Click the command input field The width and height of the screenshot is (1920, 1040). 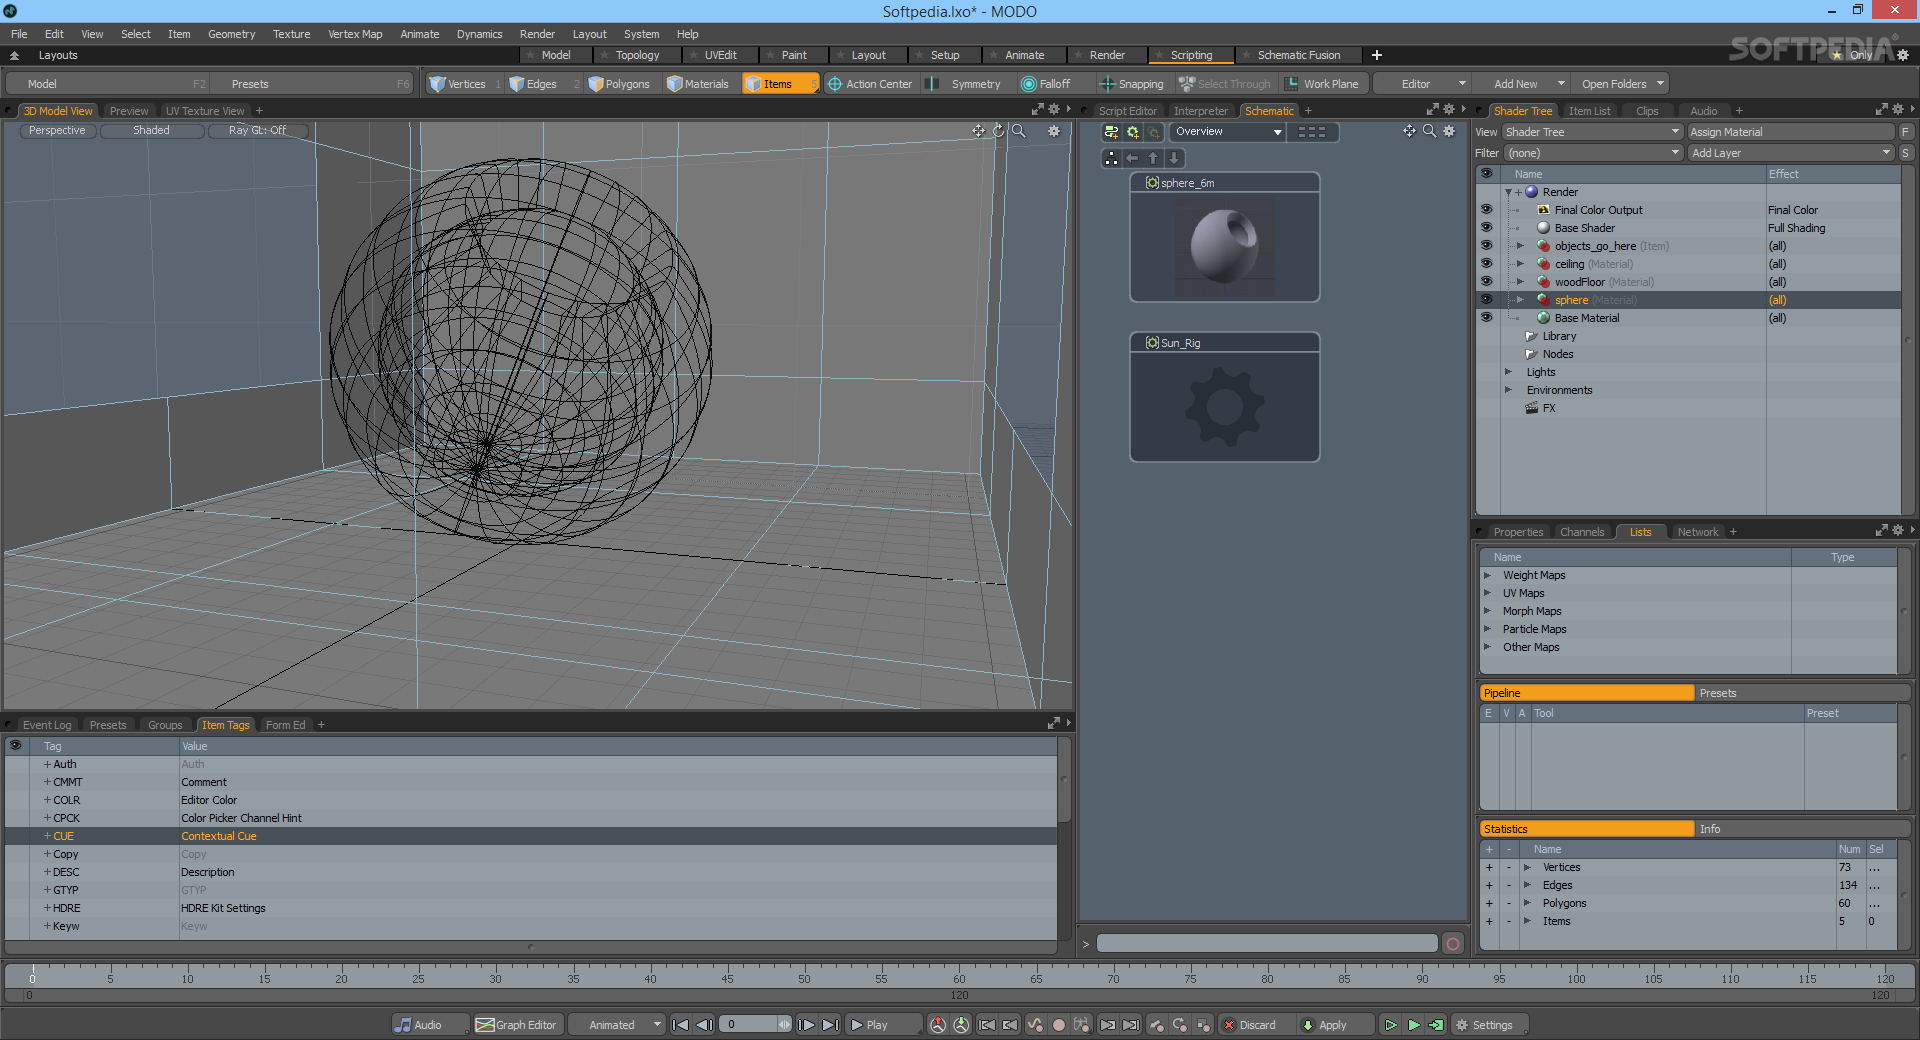click(x=1266, y=943)
